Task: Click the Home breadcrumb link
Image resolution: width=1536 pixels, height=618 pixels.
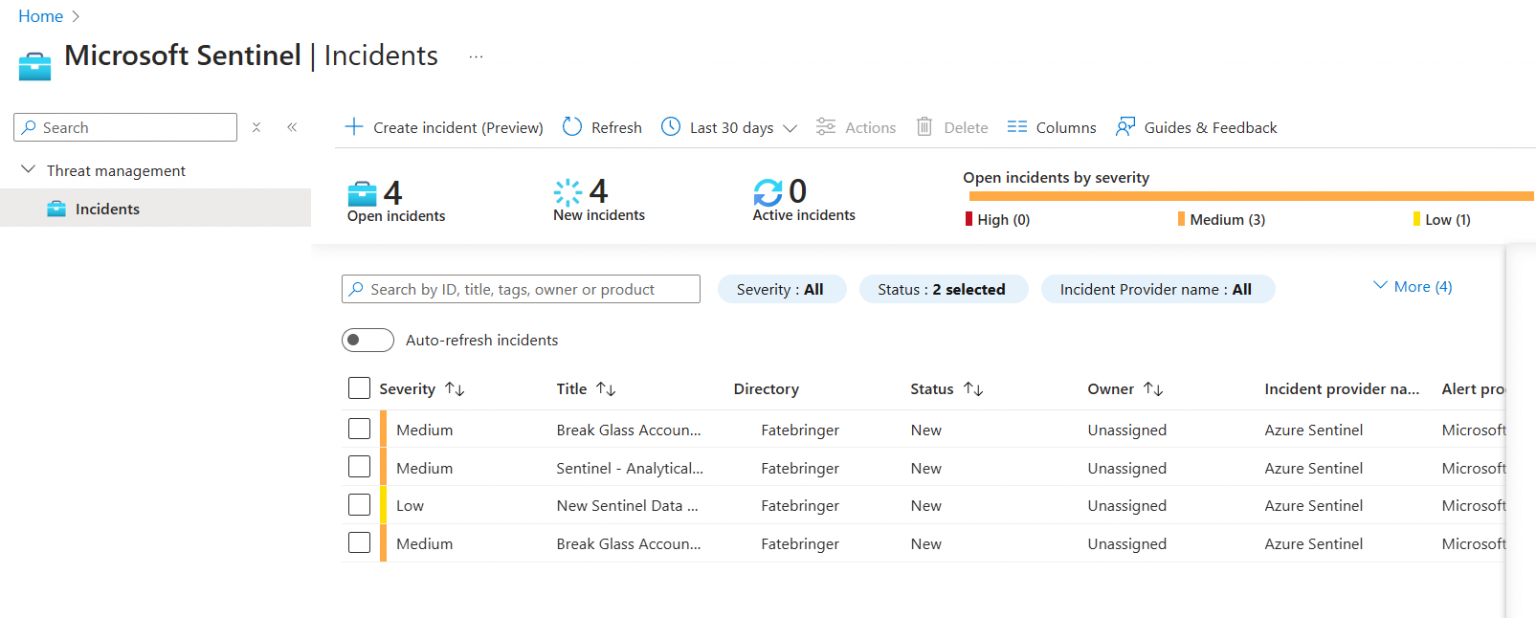Action: pyautogui.click(x=40, y=16)
